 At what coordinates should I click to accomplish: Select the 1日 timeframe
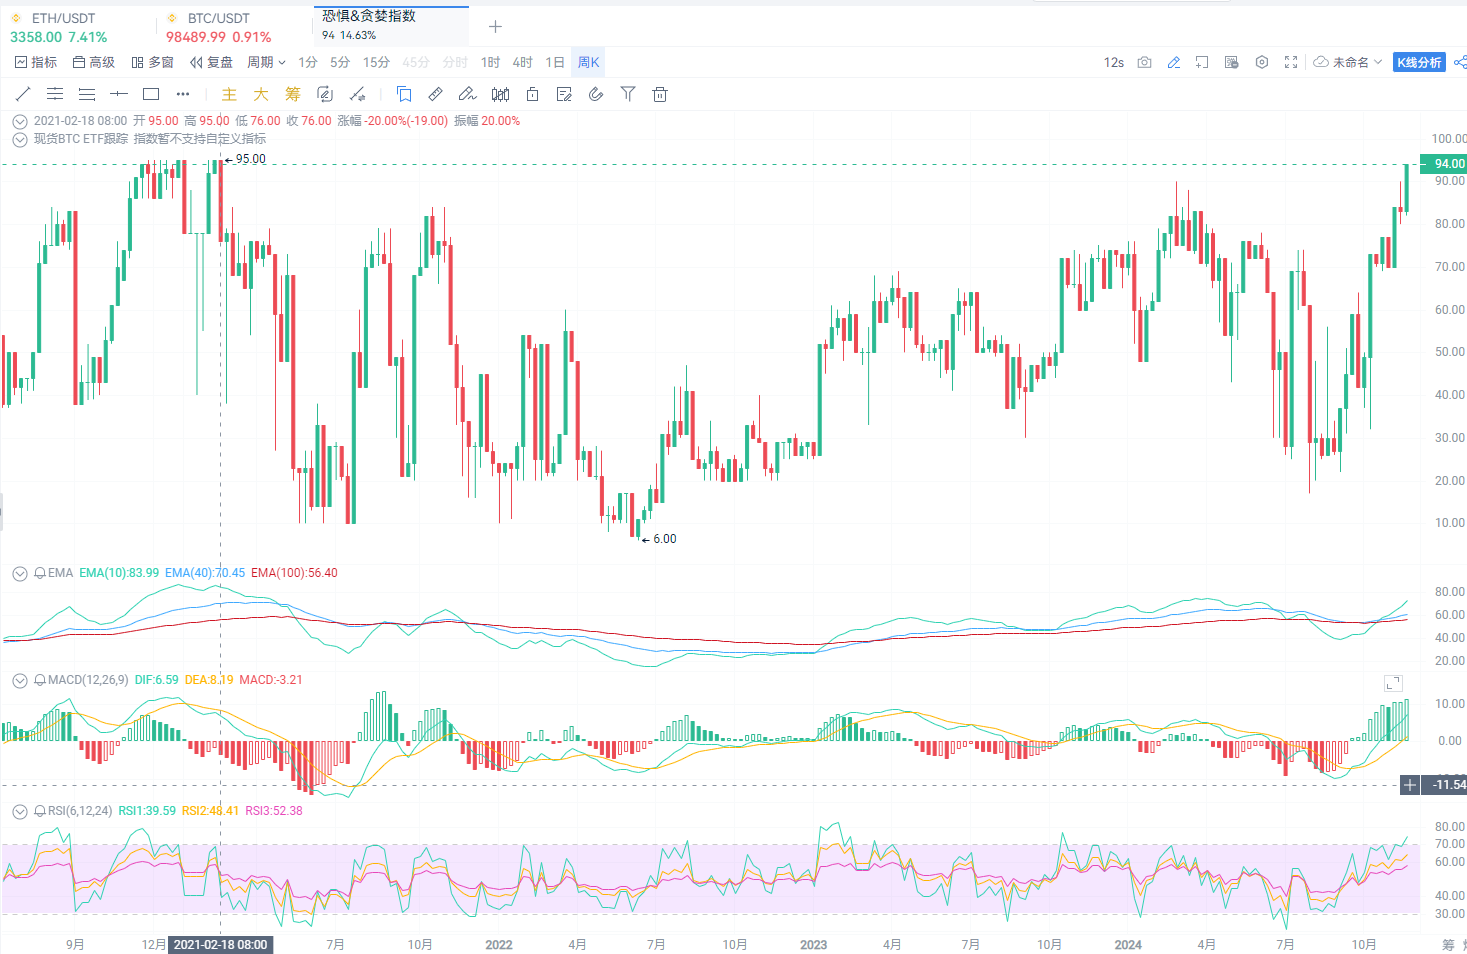click(555, 62)
